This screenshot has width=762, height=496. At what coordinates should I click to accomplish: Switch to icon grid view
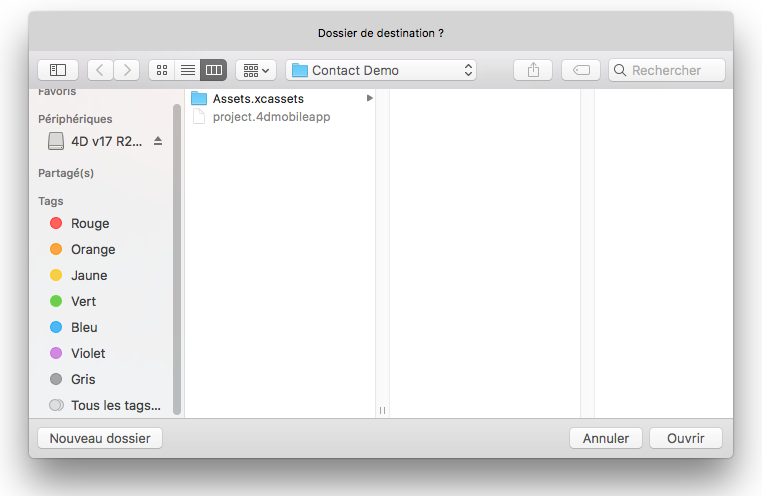(162, 70)
